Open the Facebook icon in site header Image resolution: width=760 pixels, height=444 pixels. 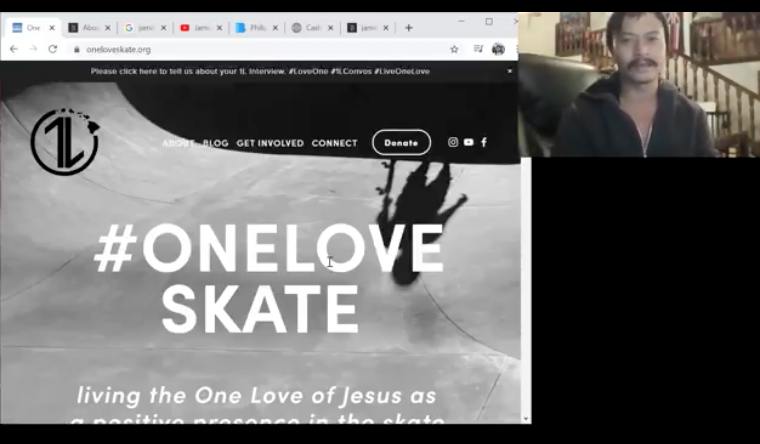(x=484, y=142)
